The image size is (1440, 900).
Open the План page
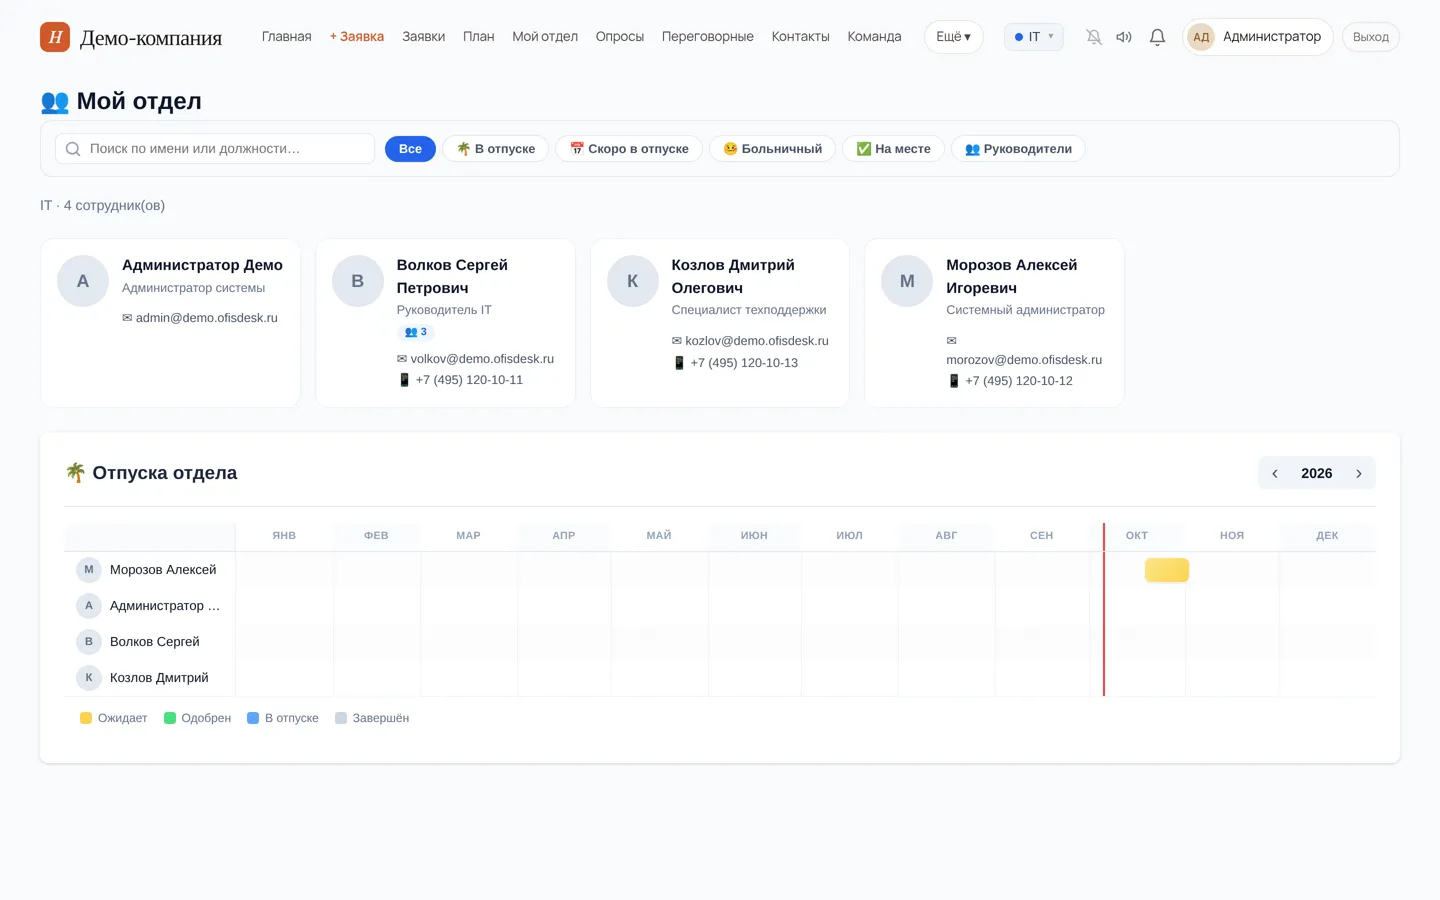[x=479, y=37]
